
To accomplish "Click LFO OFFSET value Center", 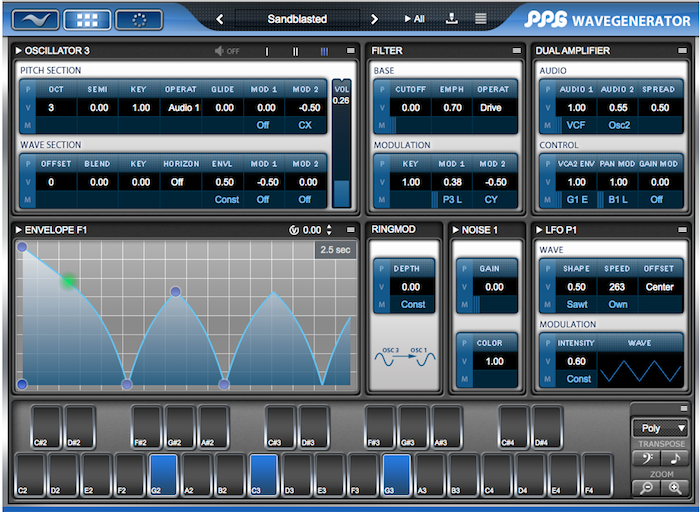I will pyautogui.click(x=660, y=287).
